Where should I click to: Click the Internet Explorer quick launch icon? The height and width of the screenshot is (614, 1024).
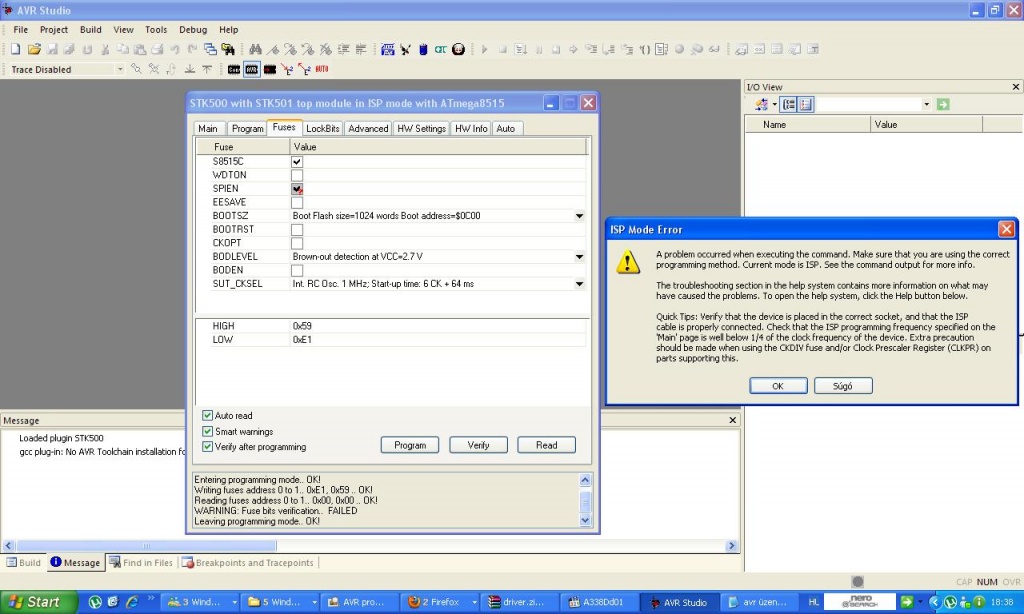point(133,602)
